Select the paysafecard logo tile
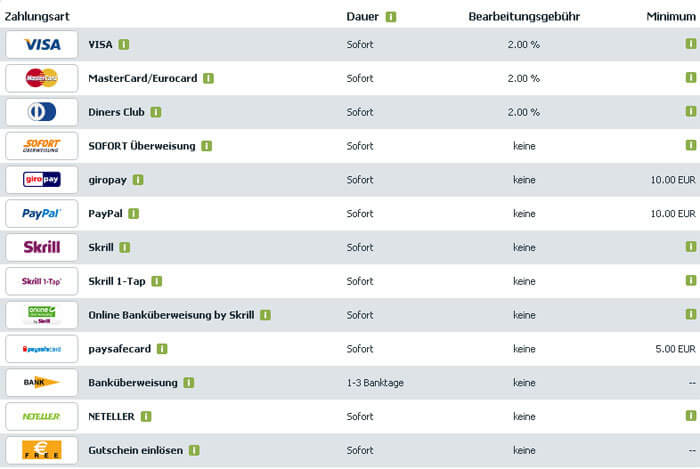 [42, 349]
